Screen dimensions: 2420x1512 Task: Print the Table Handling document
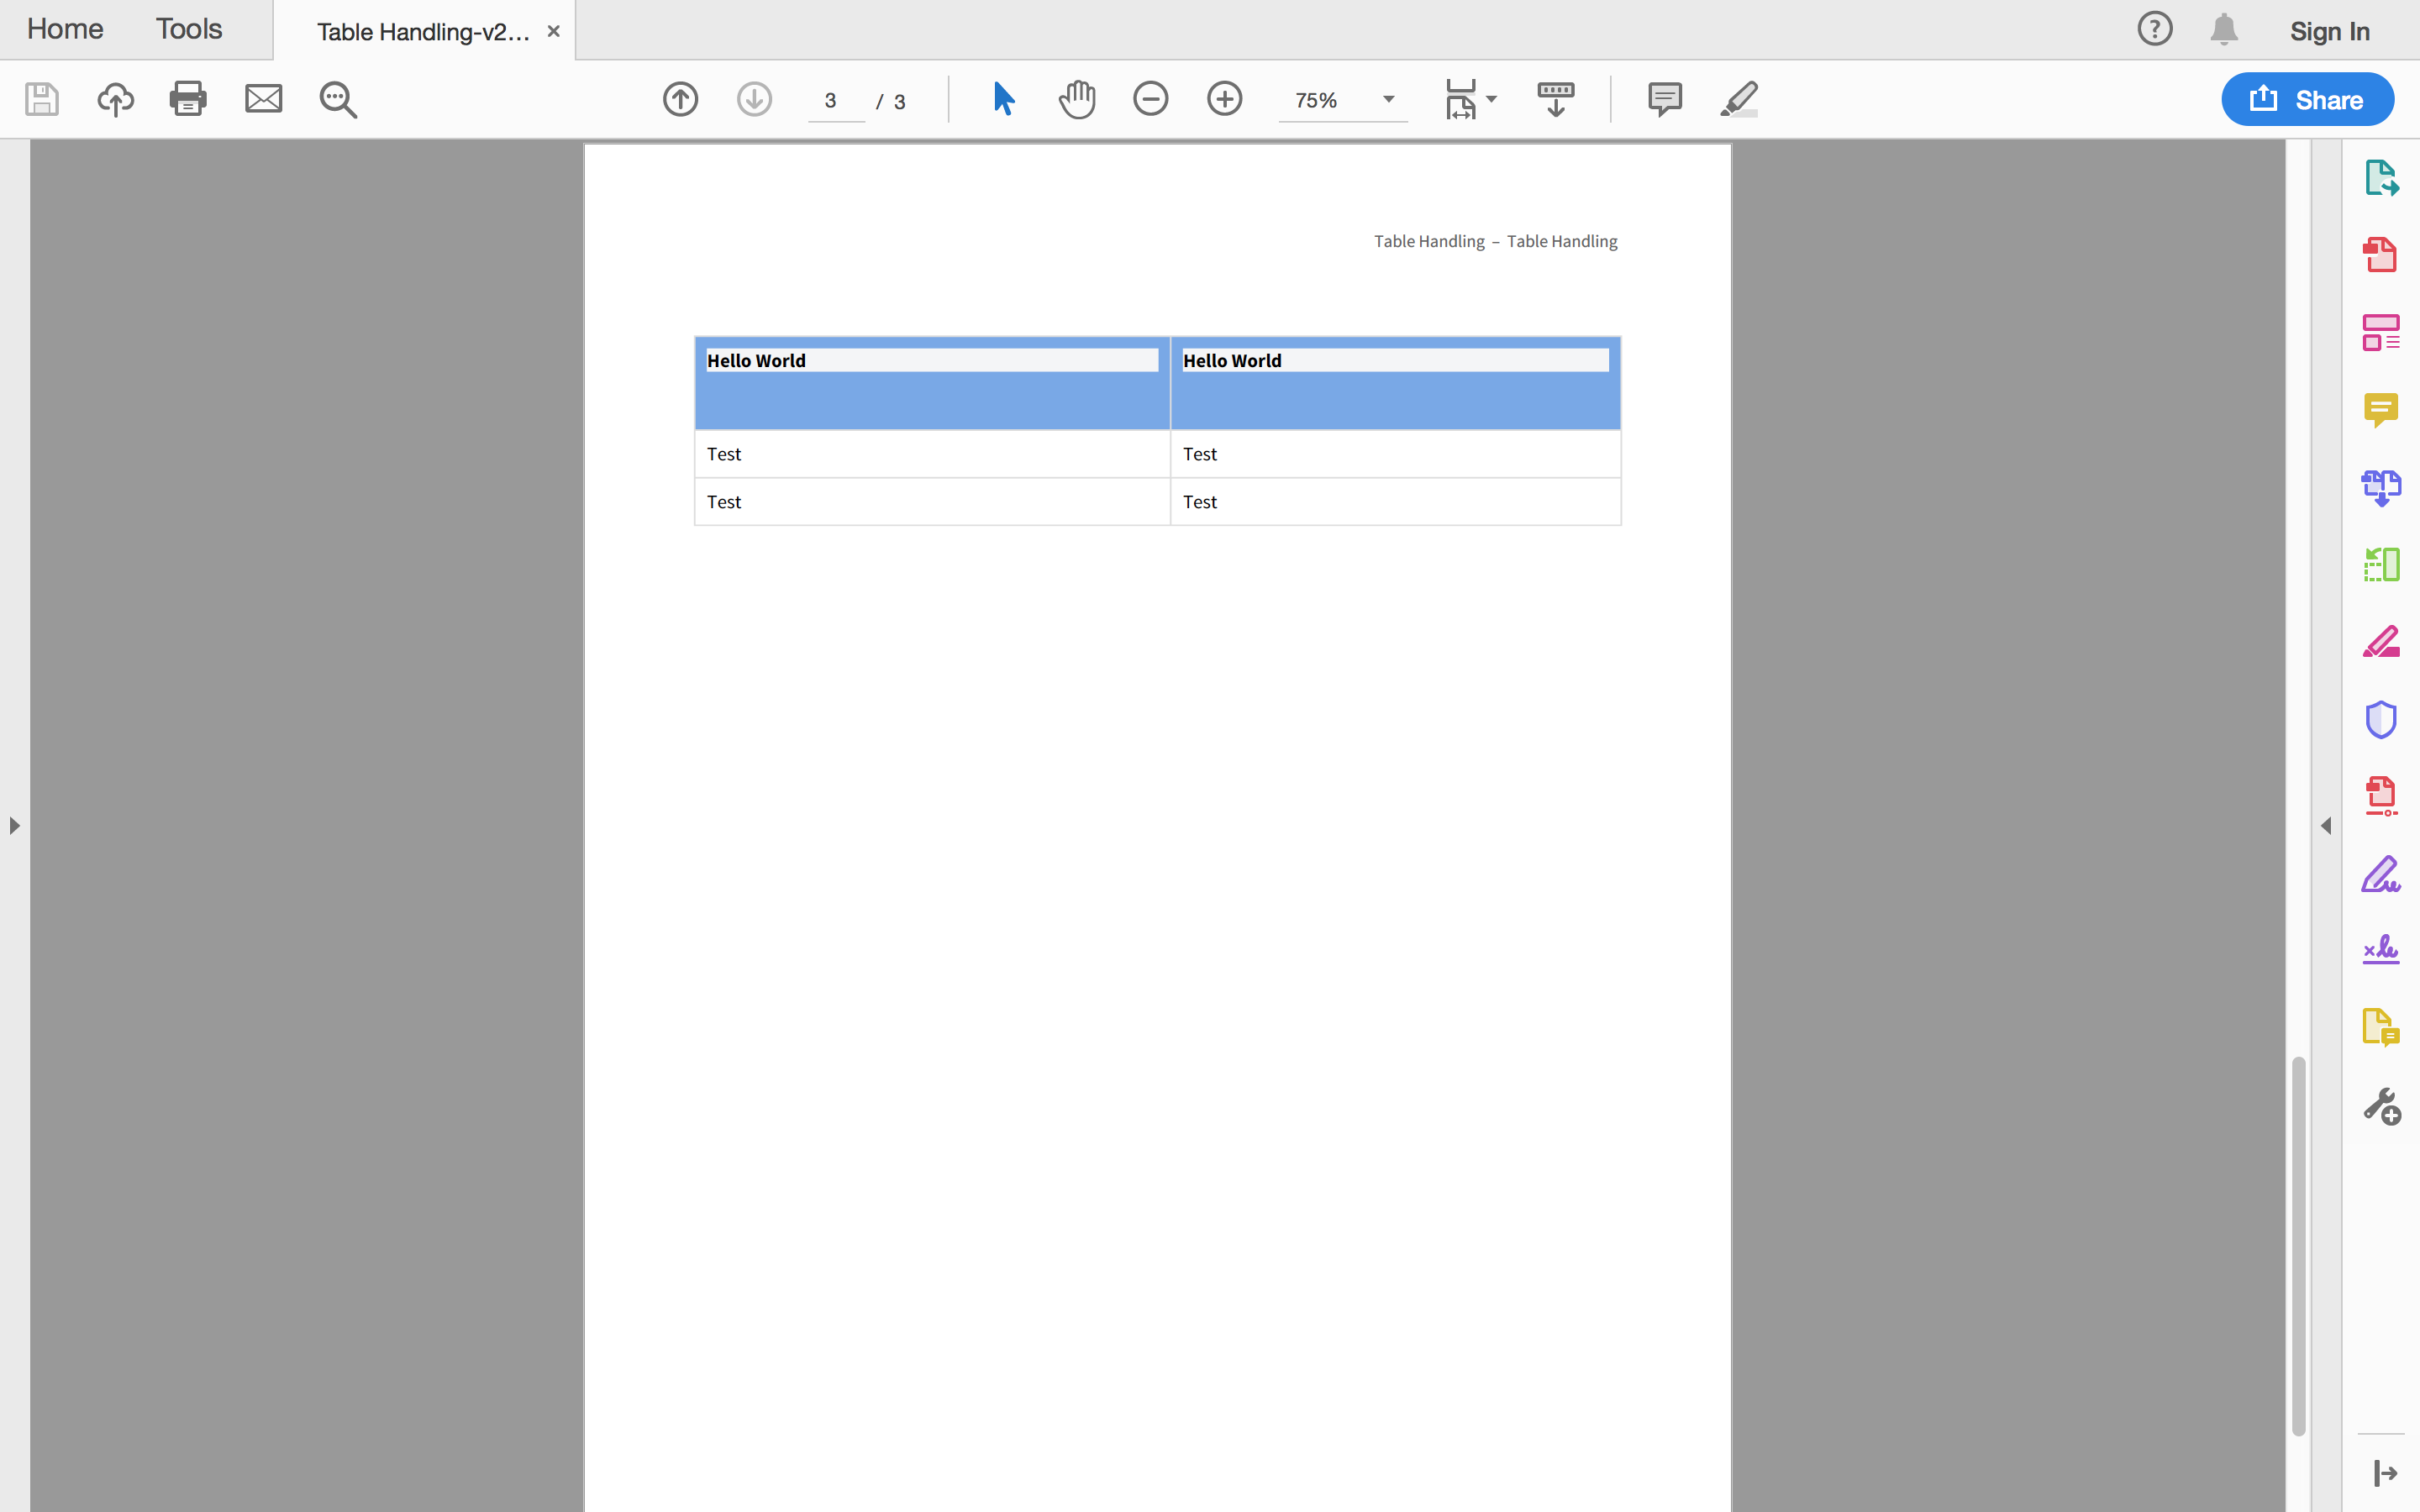point(188,99)
